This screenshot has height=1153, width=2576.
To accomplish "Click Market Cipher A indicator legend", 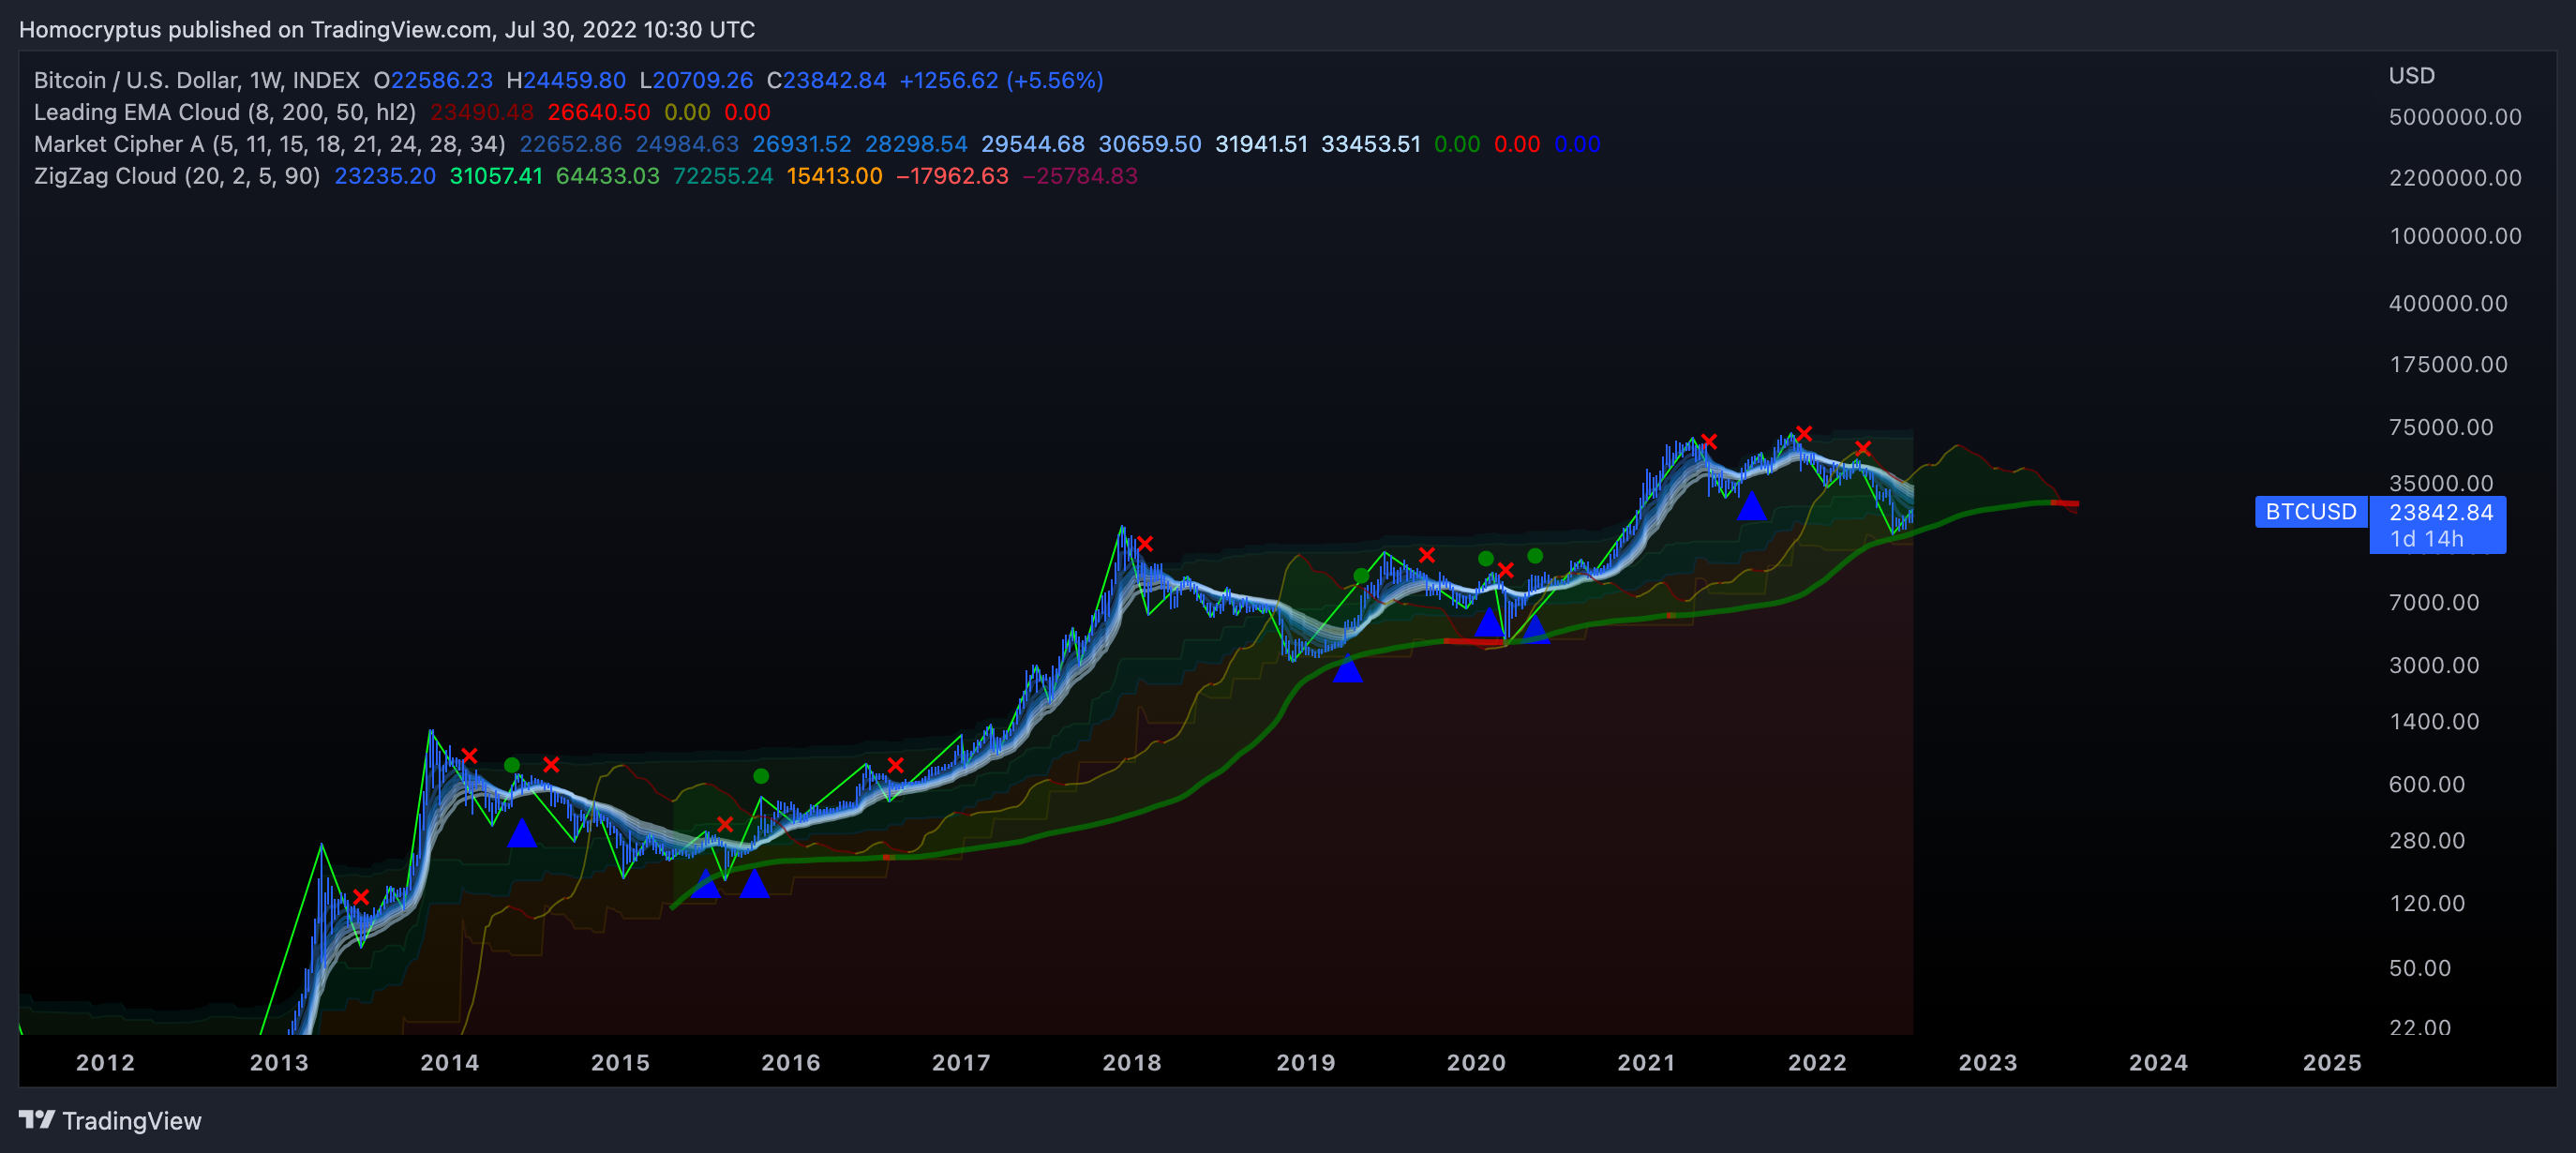I will point(270,144).
